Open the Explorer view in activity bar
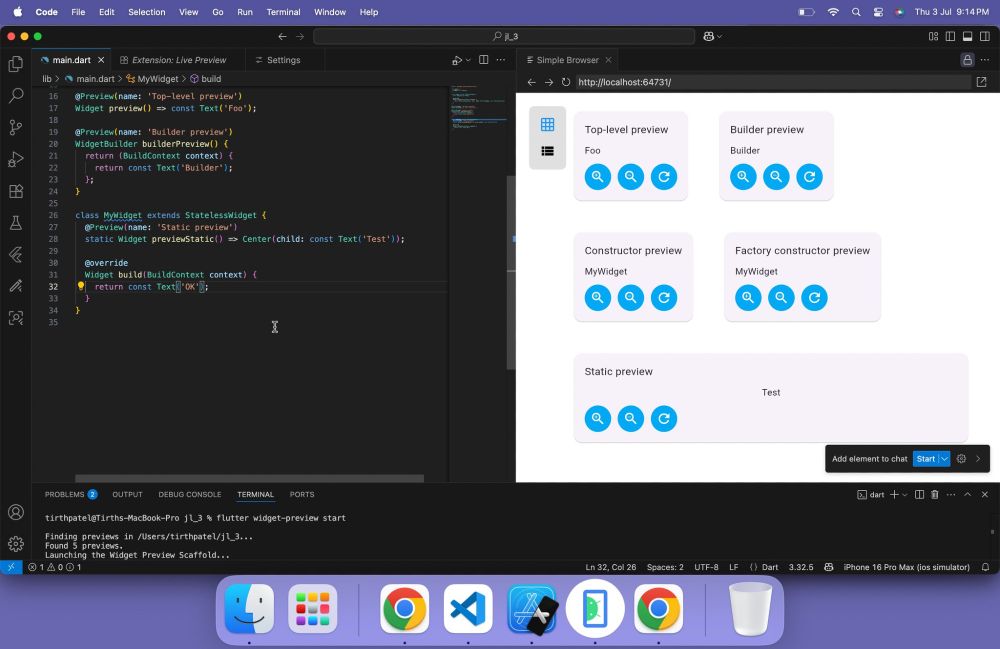Image resolution: width=1000 pixels, height=649 pixels. pyautogui.click(x=16, y=64)
